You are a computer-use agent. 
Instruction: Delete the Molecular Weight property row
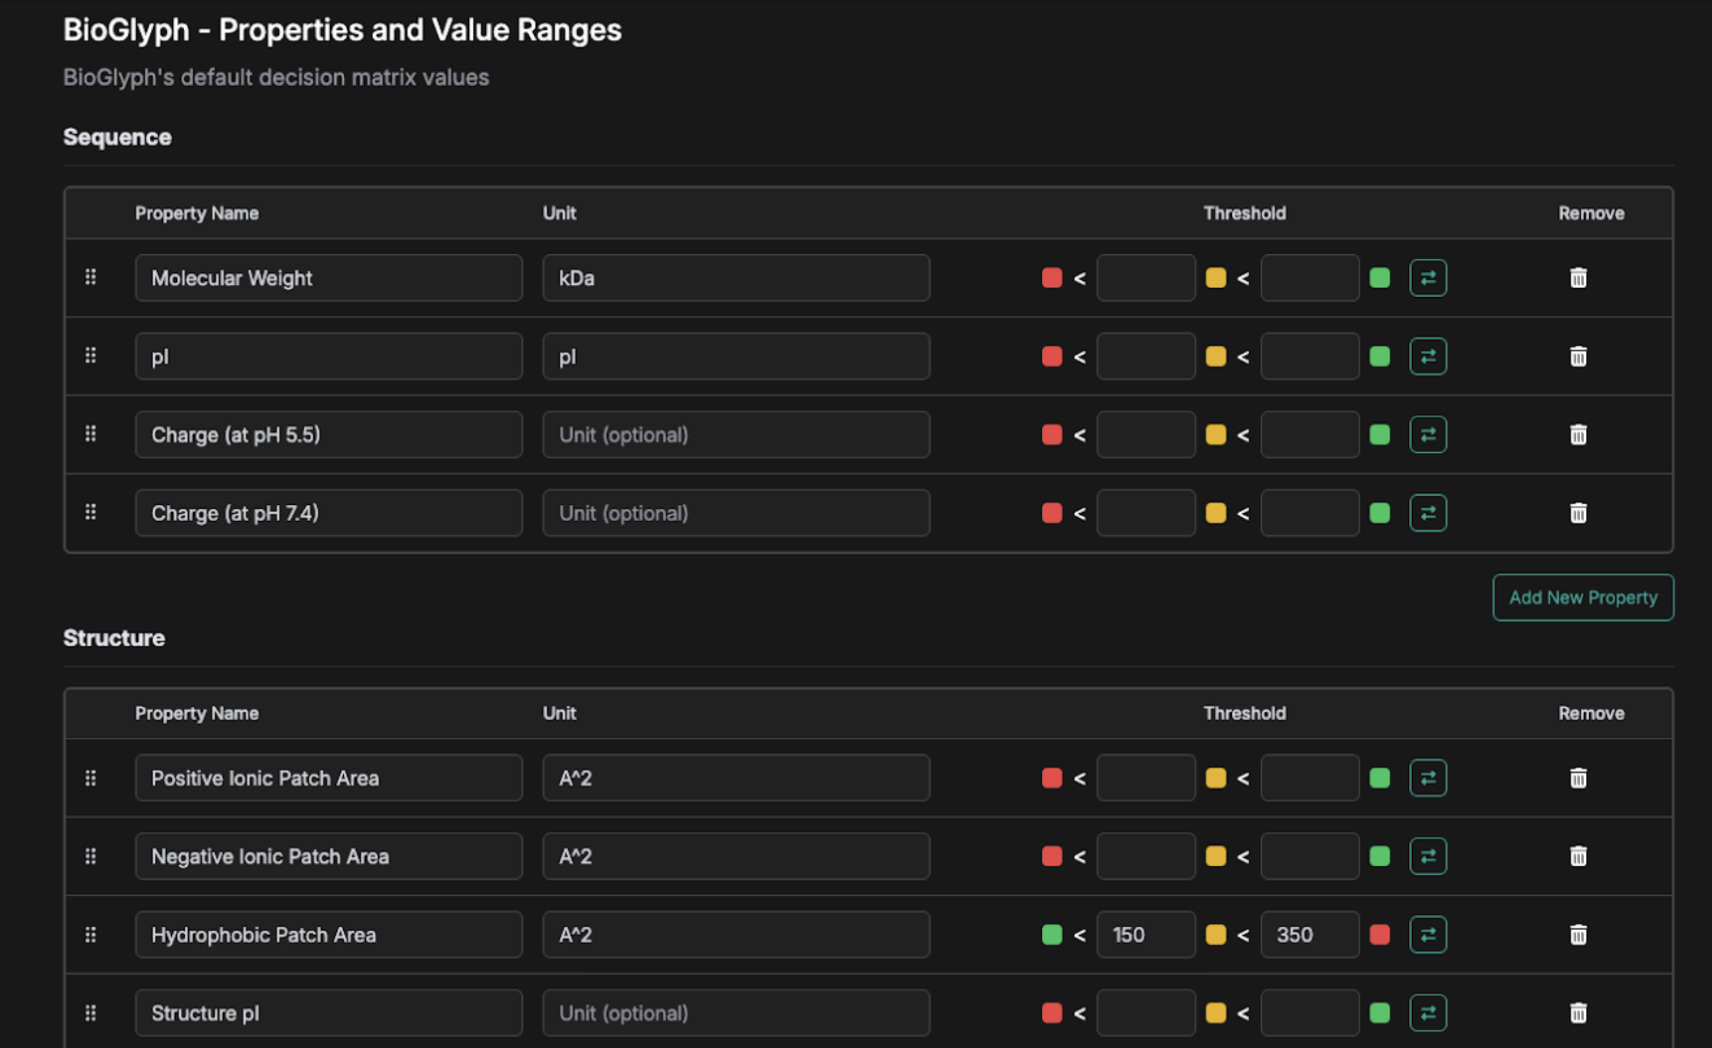[x=1578, y=278]
